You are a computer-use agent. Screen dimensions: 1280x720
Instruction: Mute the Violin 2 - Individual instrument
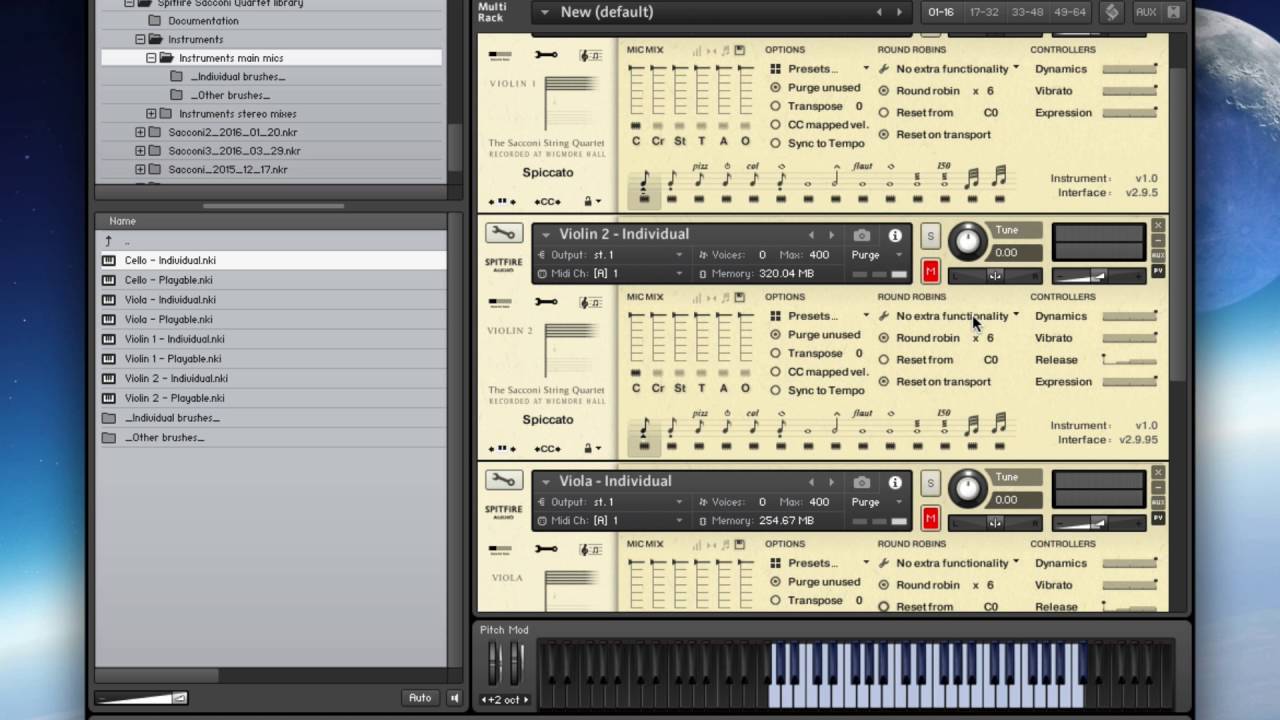pyautogui.click(x=930, y=271)
